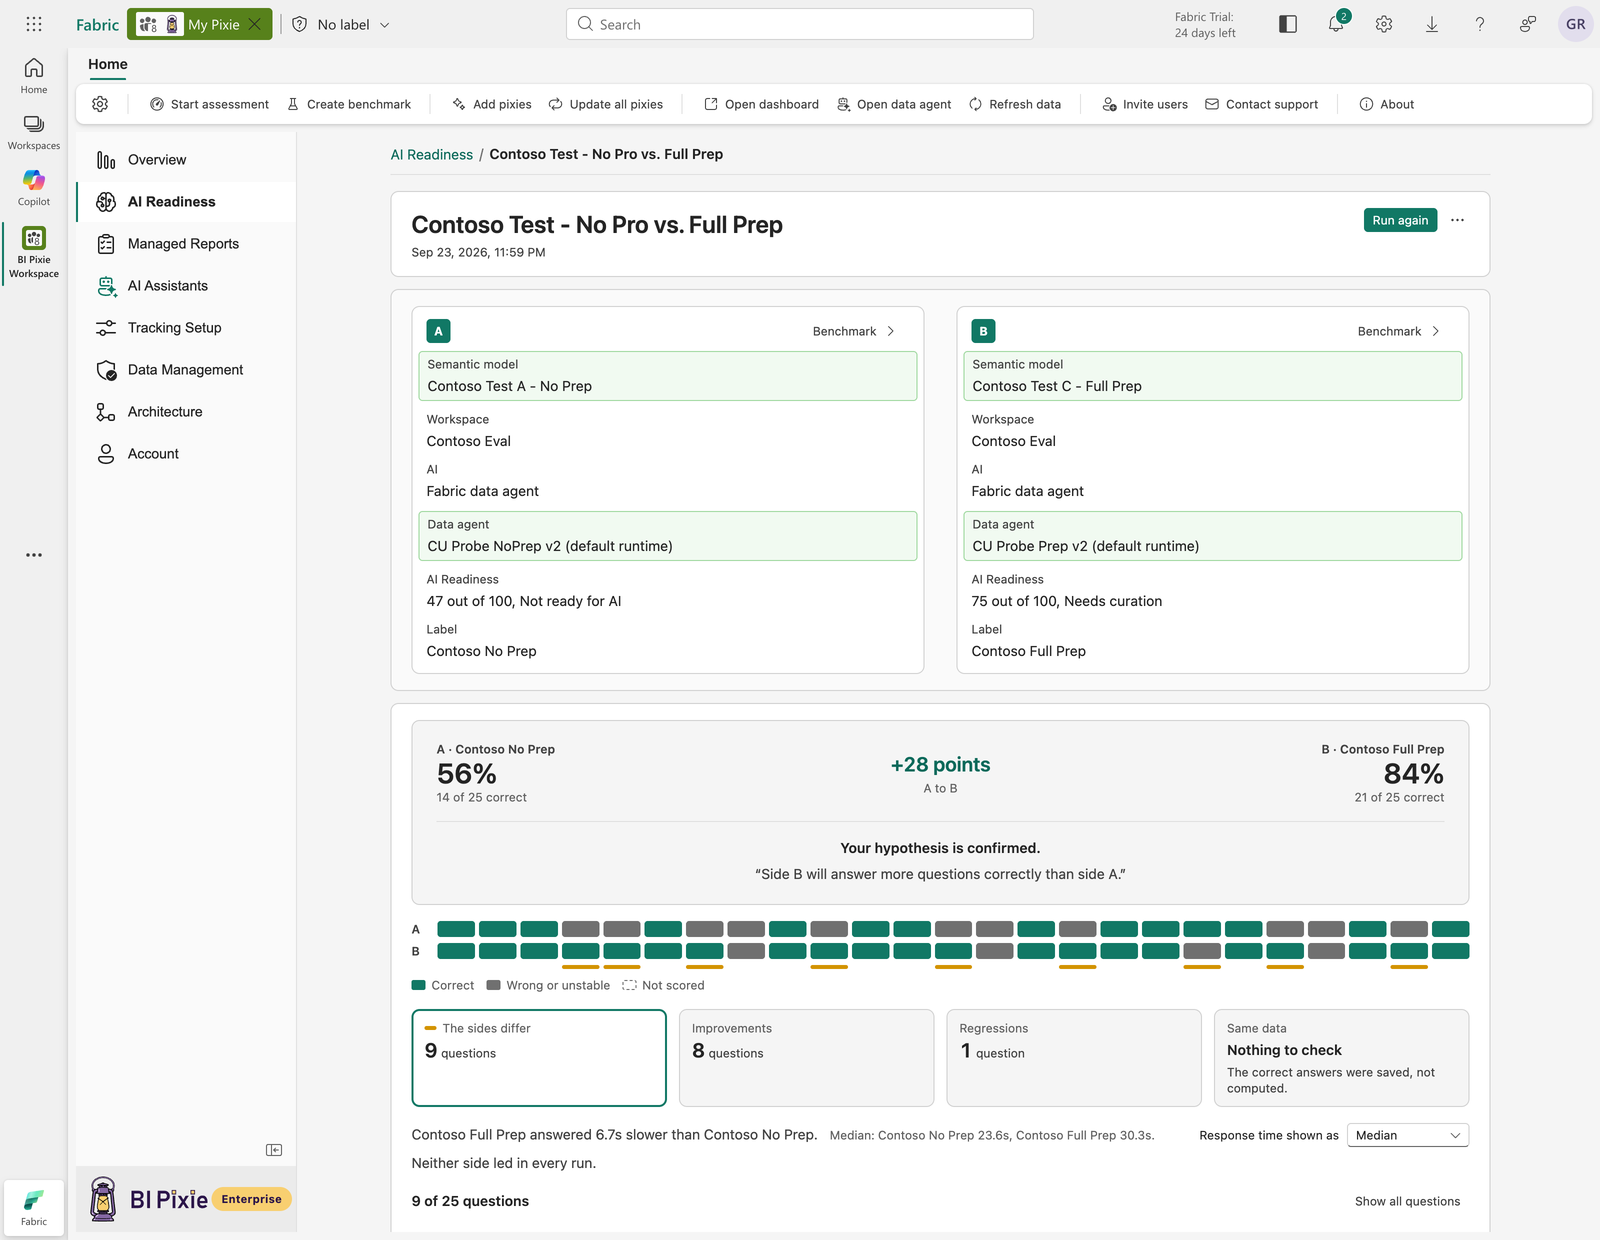Click the first green square in row A
Viewport: 1600px width, 1240px height.
pos(456,929)
